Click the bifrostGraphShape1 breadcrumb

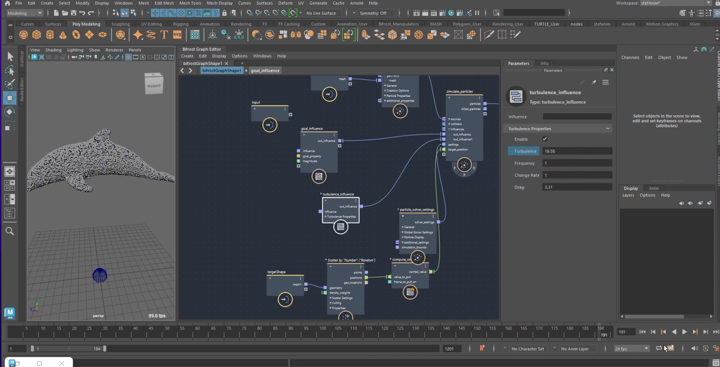click(222, 71)
